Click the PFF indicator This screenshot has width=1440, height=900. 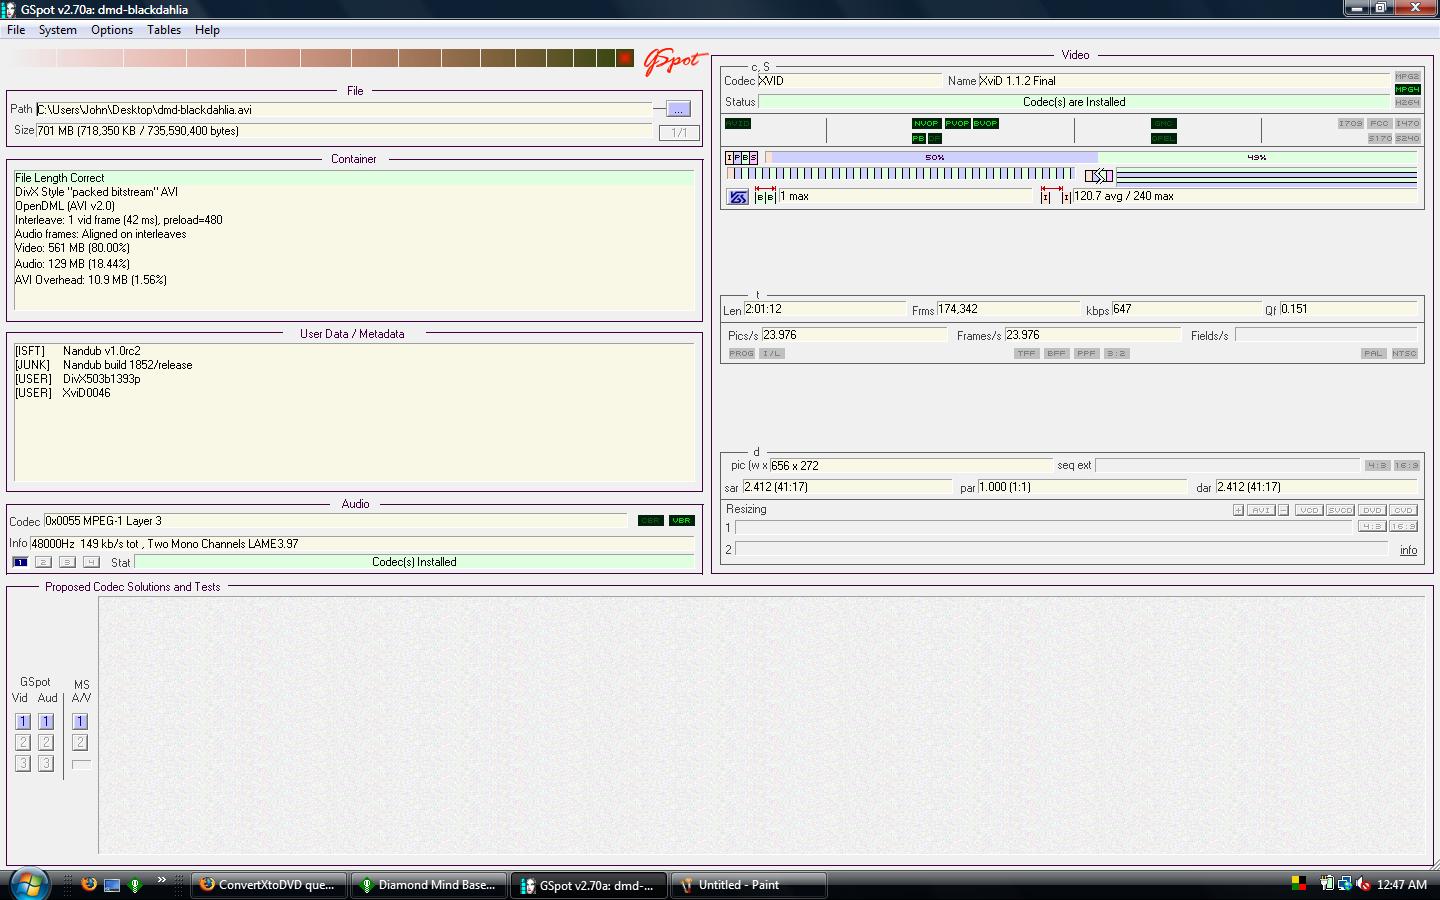1086,353
